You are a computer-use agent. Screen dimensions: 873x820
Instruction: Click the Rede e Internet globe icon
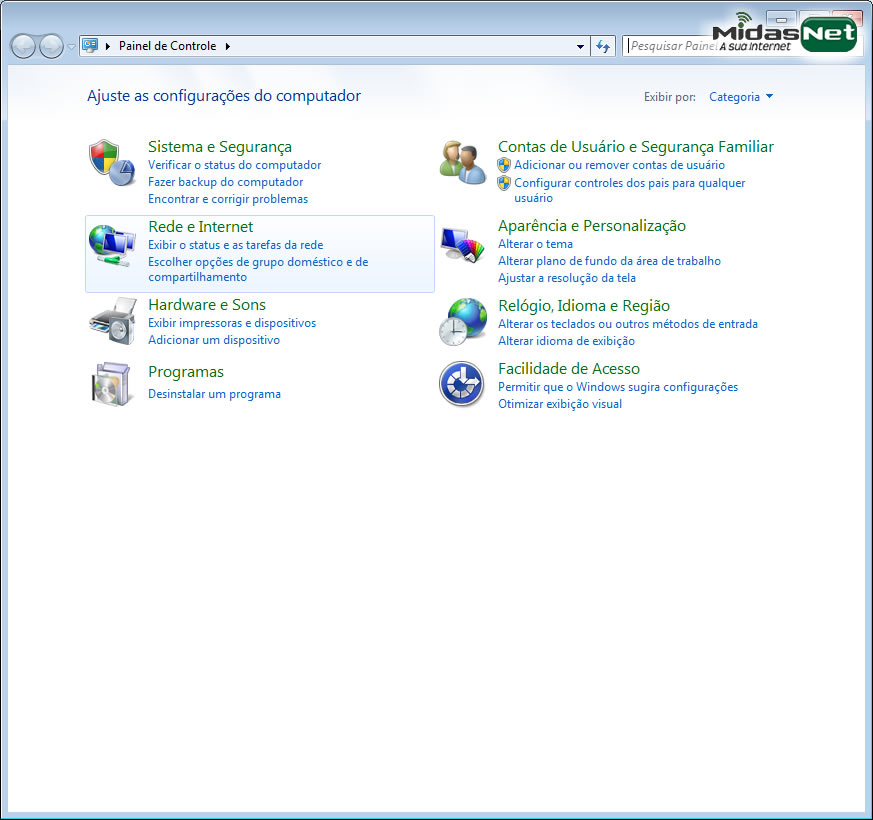pyautogui.click(x=112, y=245)
